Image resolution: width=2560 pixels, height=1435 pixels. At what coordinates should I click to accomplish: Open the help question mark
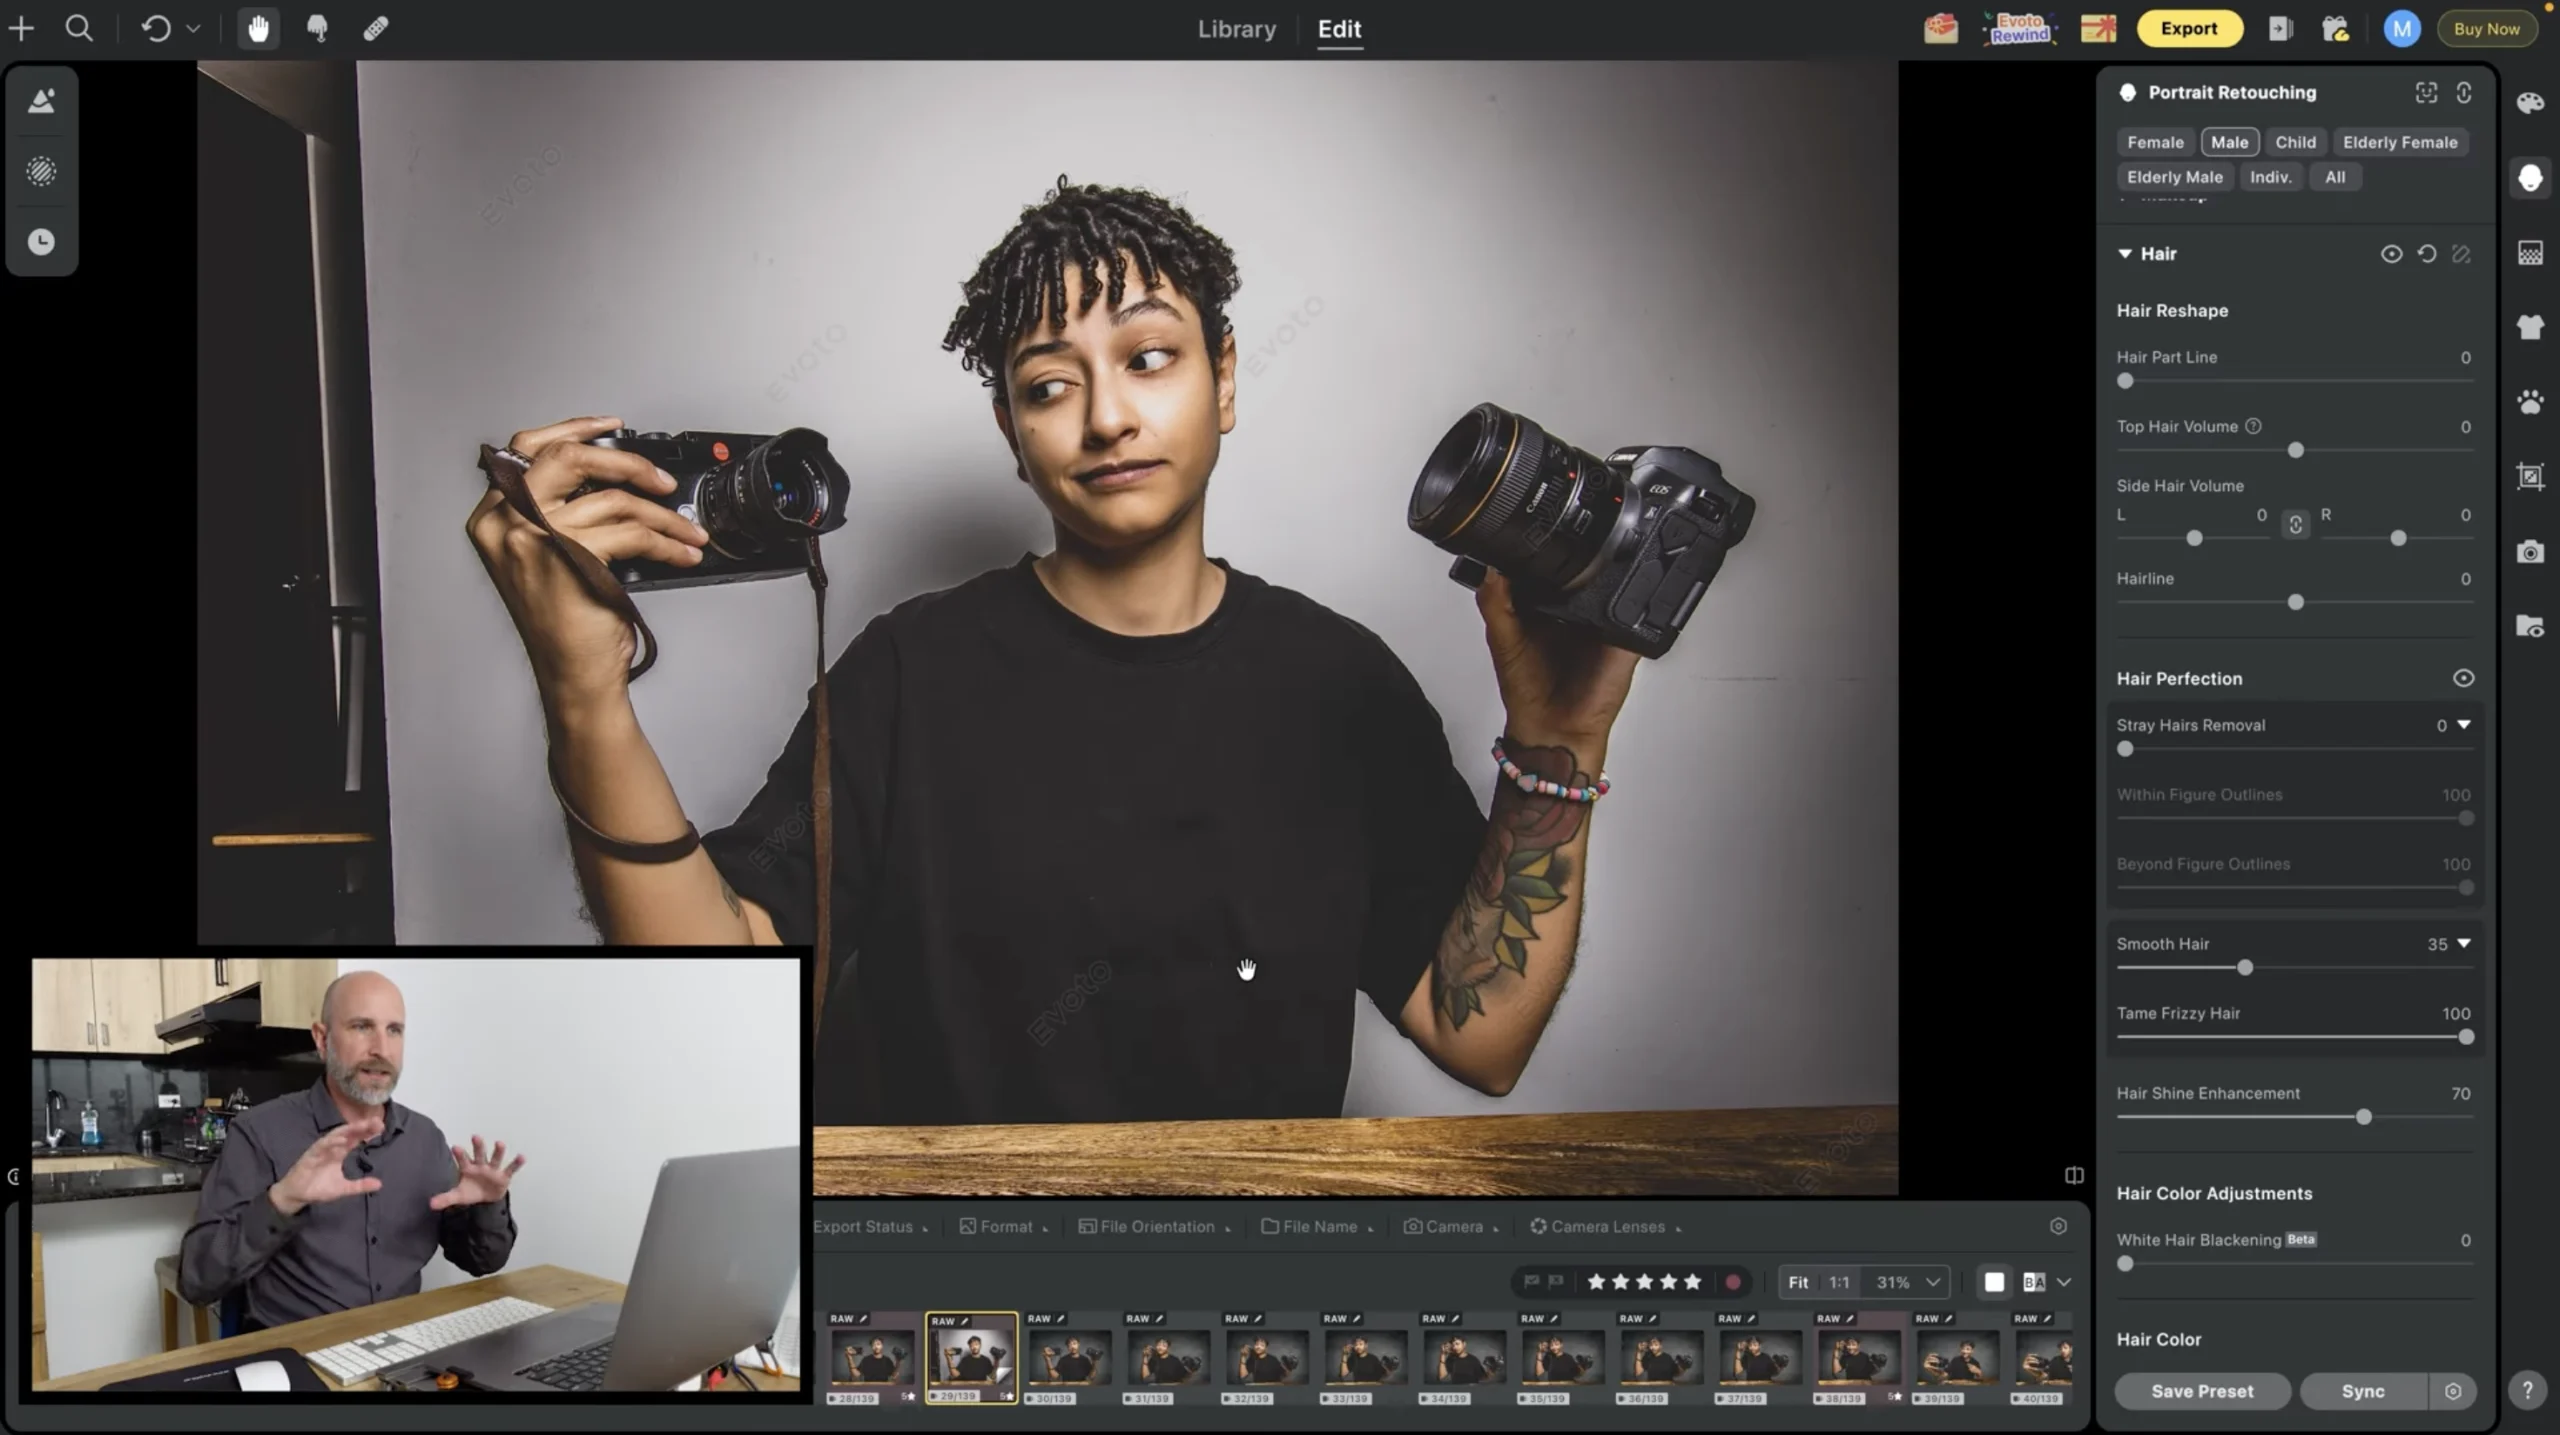pos(2527,1390)
